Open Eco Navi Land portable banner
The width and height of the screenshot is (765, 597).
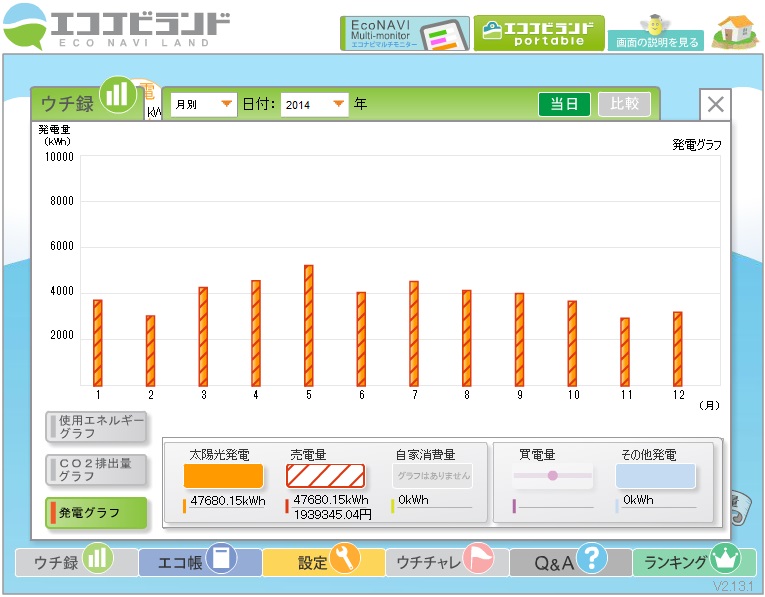point(539,33)
